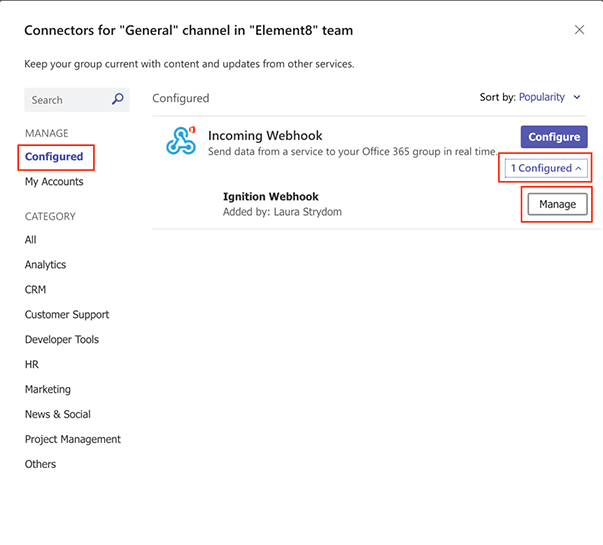603x545 pixels.
Task: Collapse the 1 Configured expander
Action: (546, 168)
